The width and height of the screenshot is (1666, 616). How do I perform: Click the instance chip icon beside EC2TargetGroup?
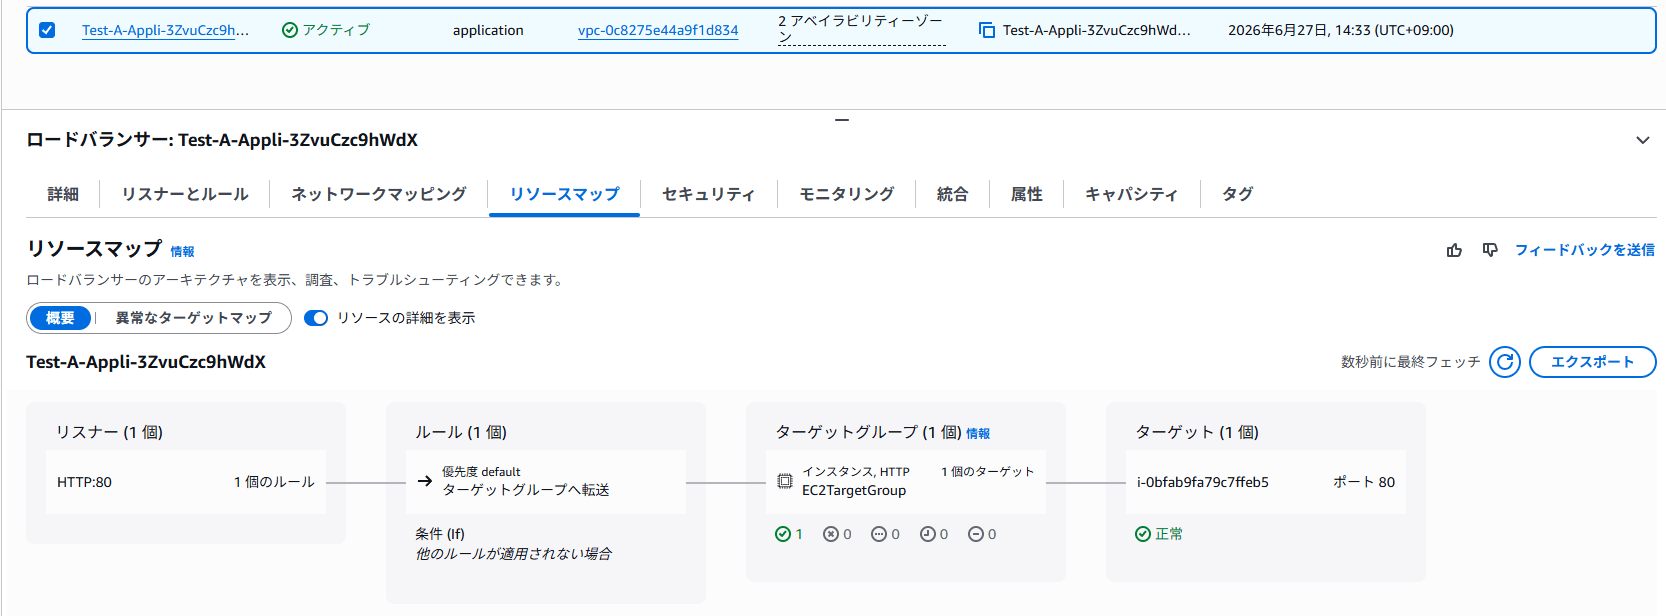coord(785,481)
